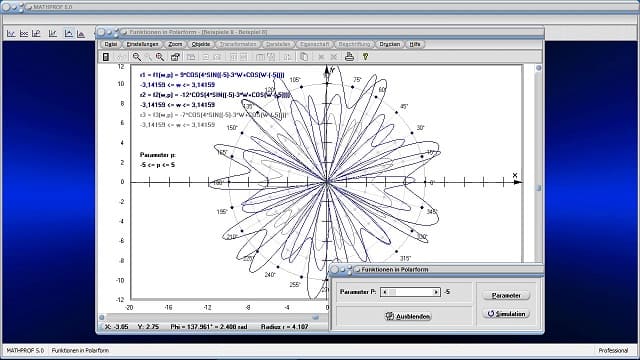Viewport: 640px width, 360px height.
Task: Click second graph icon in main MATHPROF toolbar
Action: [24, 33]
